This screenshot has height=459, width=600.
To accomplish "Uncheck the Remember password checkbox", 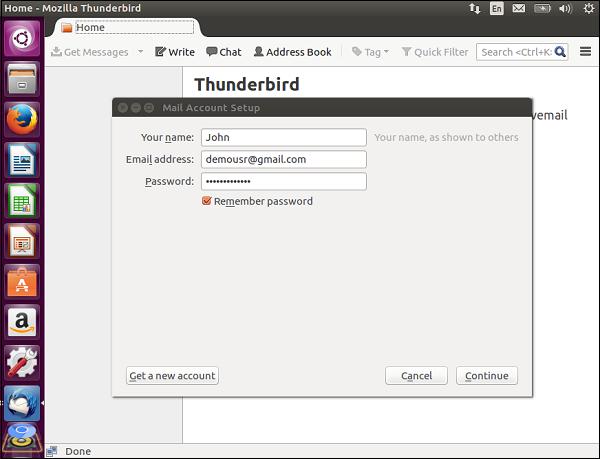I will click(x=207, y=201).
